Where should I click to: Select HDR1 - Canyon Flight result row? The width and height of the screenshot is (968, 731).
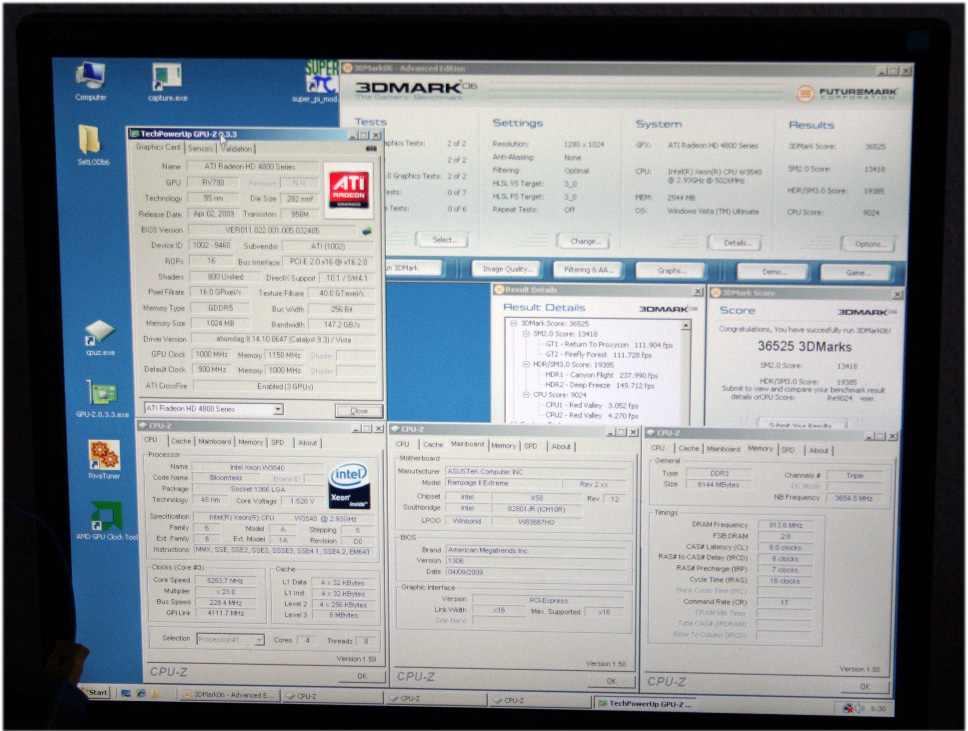tap(601, 375)
